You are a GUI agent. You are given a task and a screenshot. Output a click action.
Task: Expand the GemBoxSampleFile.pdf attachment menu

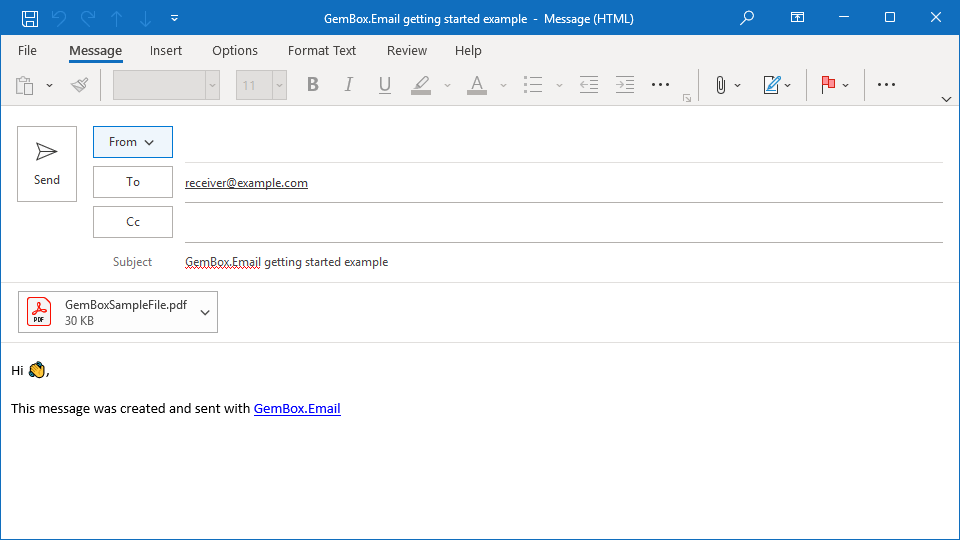[x=205, y=312]
